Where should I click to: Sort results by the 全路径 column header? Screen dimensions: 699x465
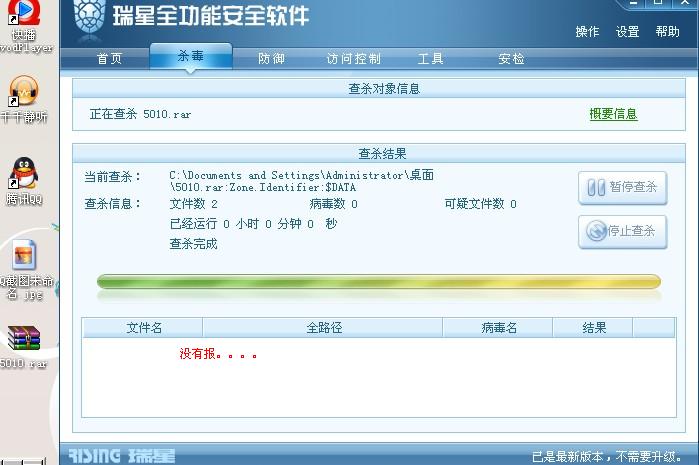coord(323,328)
